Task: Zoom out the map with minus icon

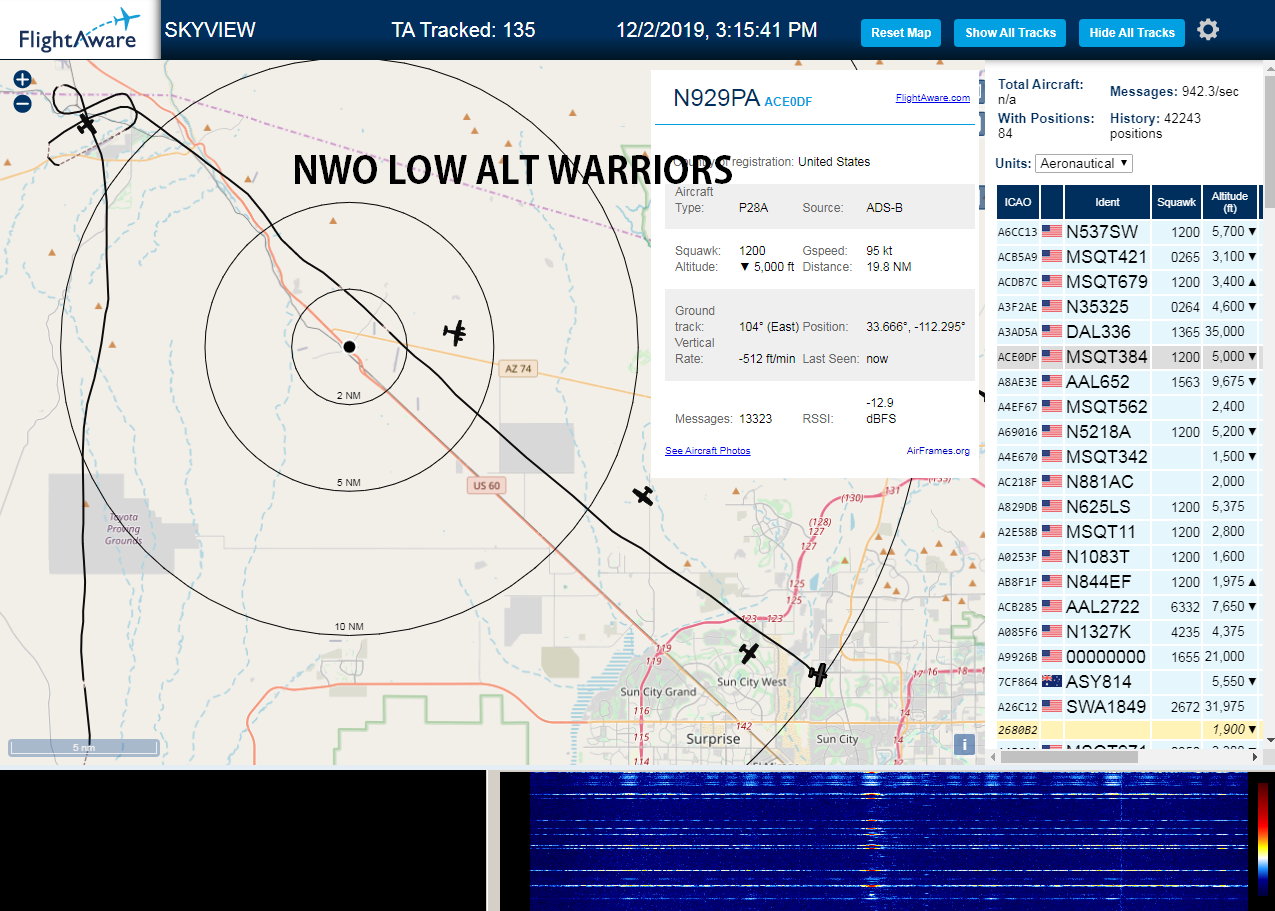Action: point(22,103)
